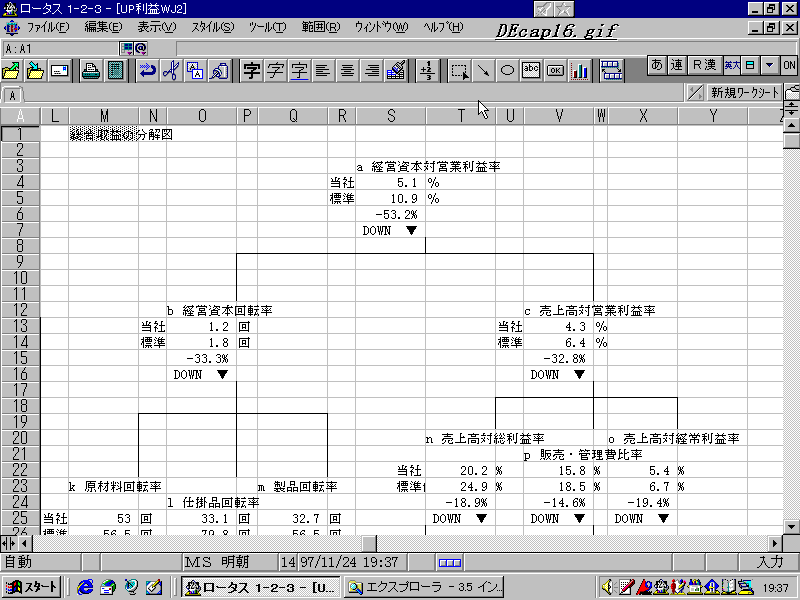Click the scissors cut icon
Image resolution: width=800 pixels, height=600 pixels.
pos(170,70)
